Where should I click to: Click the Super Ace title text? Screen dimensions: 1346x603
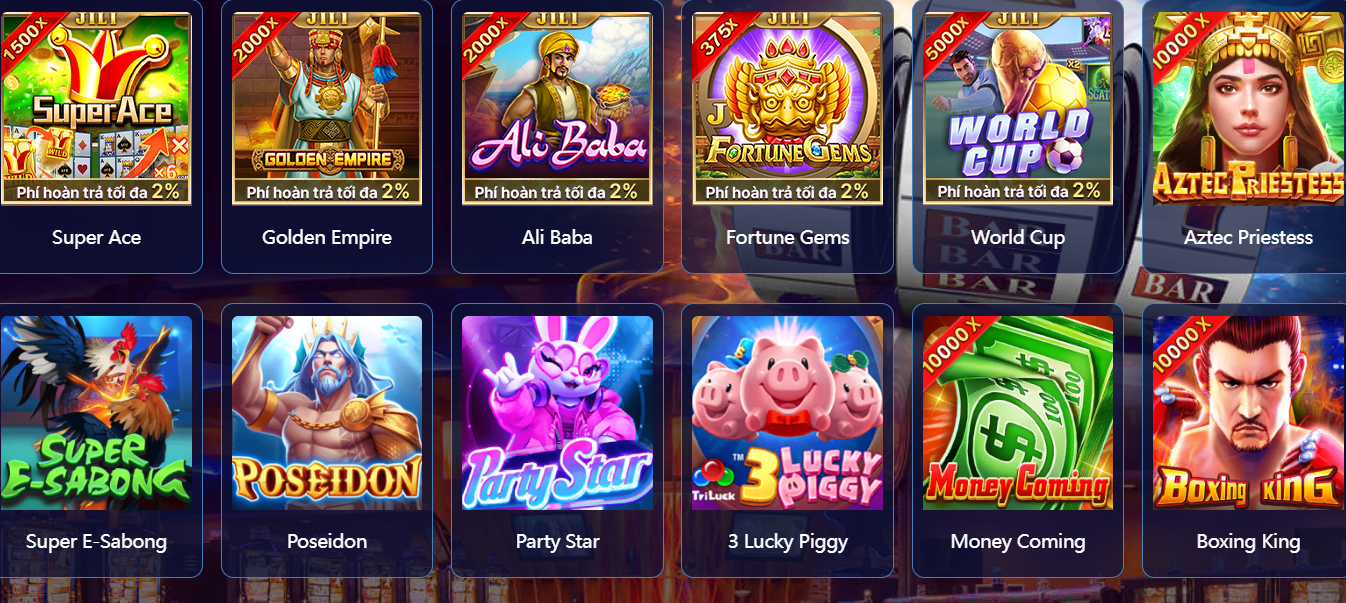tap(96, 237)
